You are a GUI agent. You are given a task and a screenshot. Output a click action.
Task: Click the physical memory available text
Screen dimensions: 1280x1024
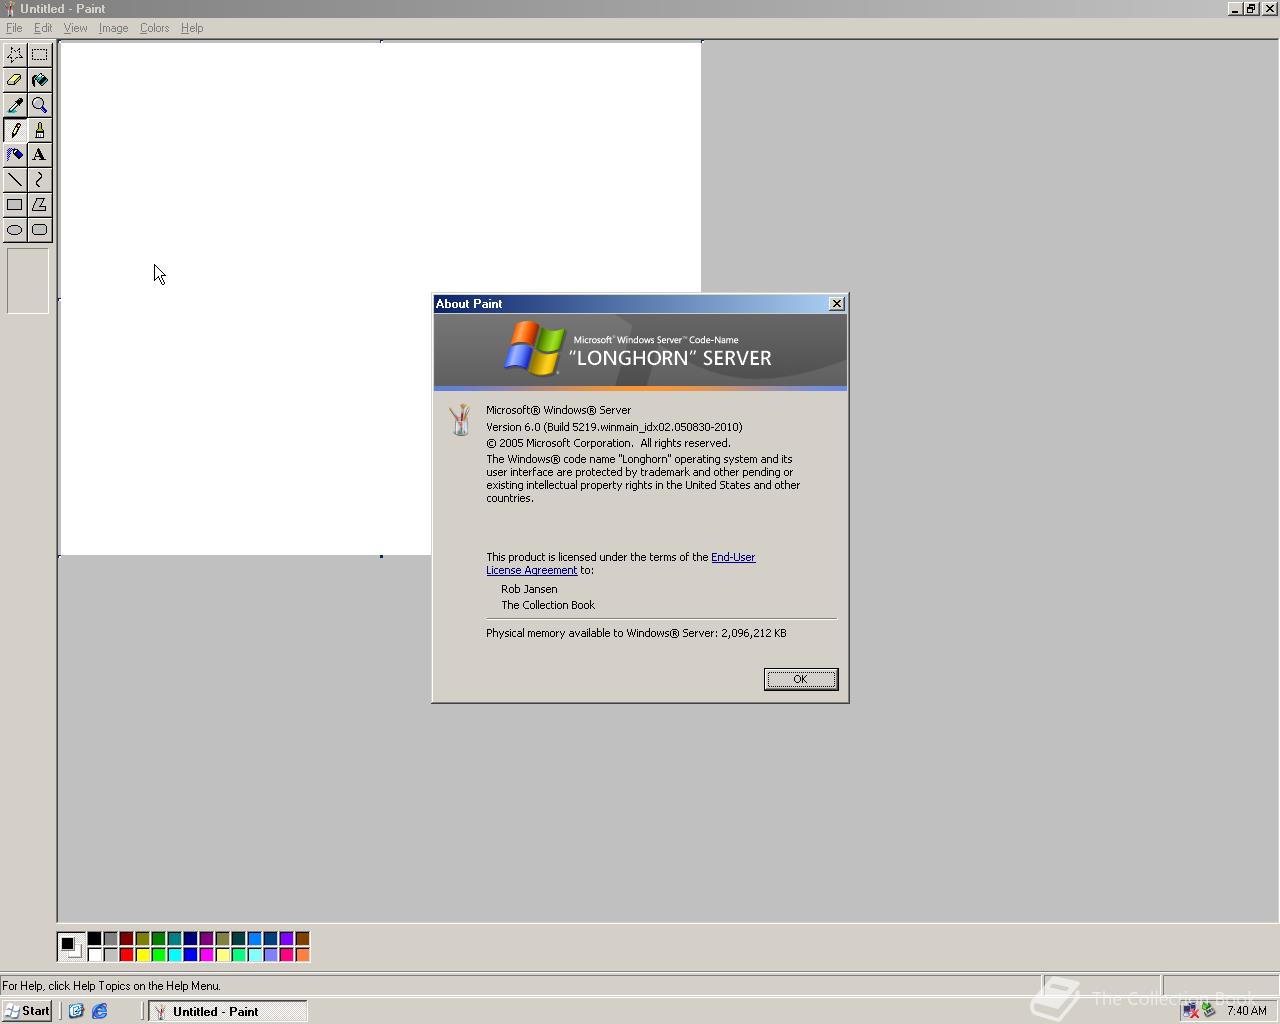[636, 633]
